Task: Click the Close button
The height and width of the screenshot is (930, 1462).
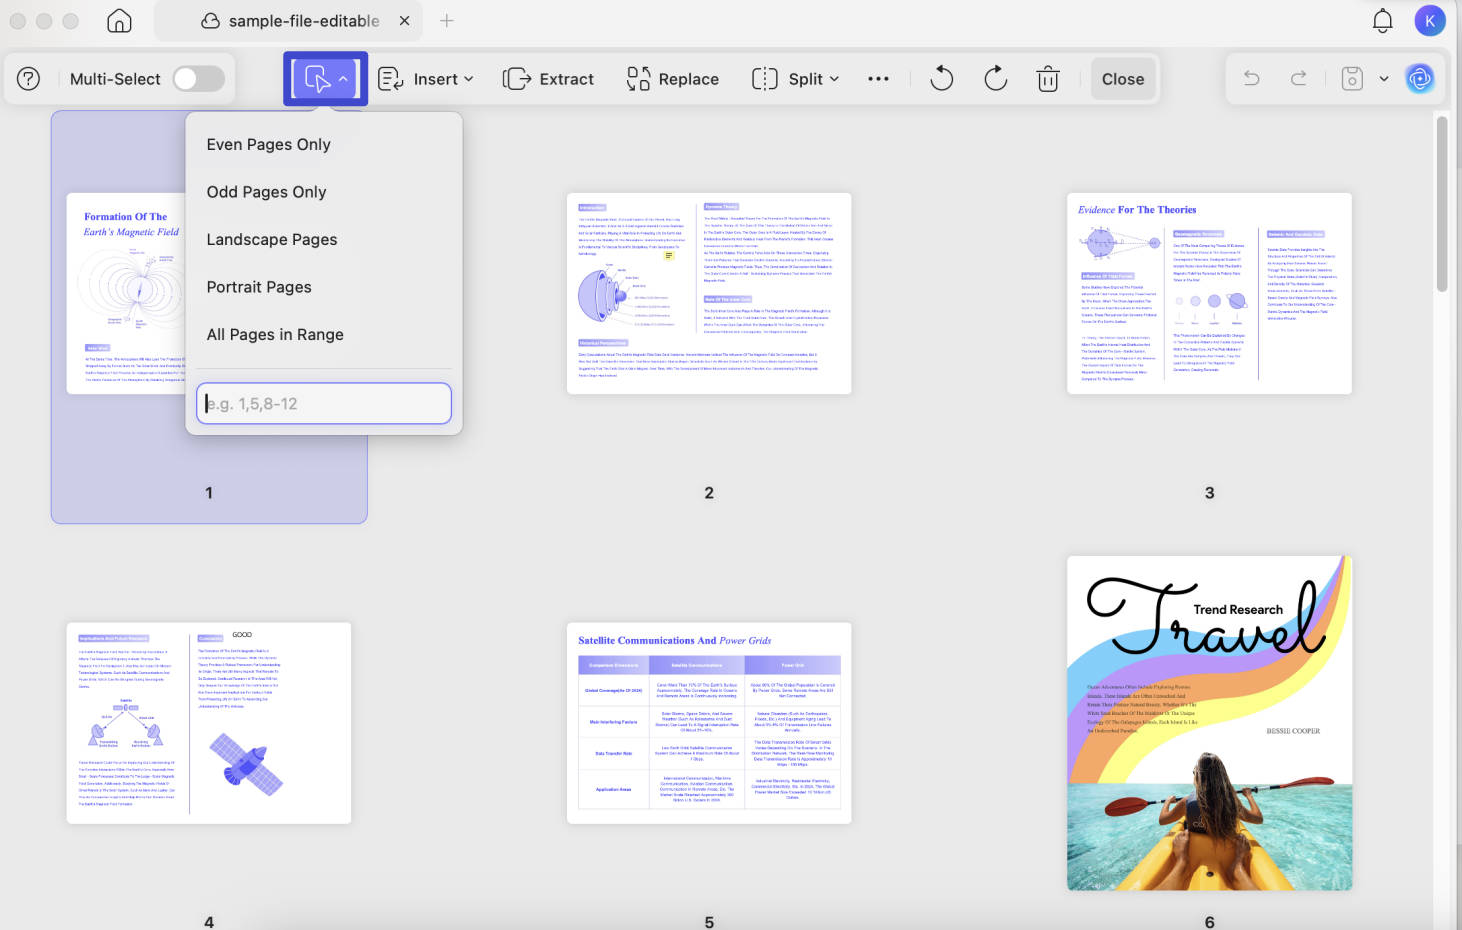Action: [x=1123, y=79]
